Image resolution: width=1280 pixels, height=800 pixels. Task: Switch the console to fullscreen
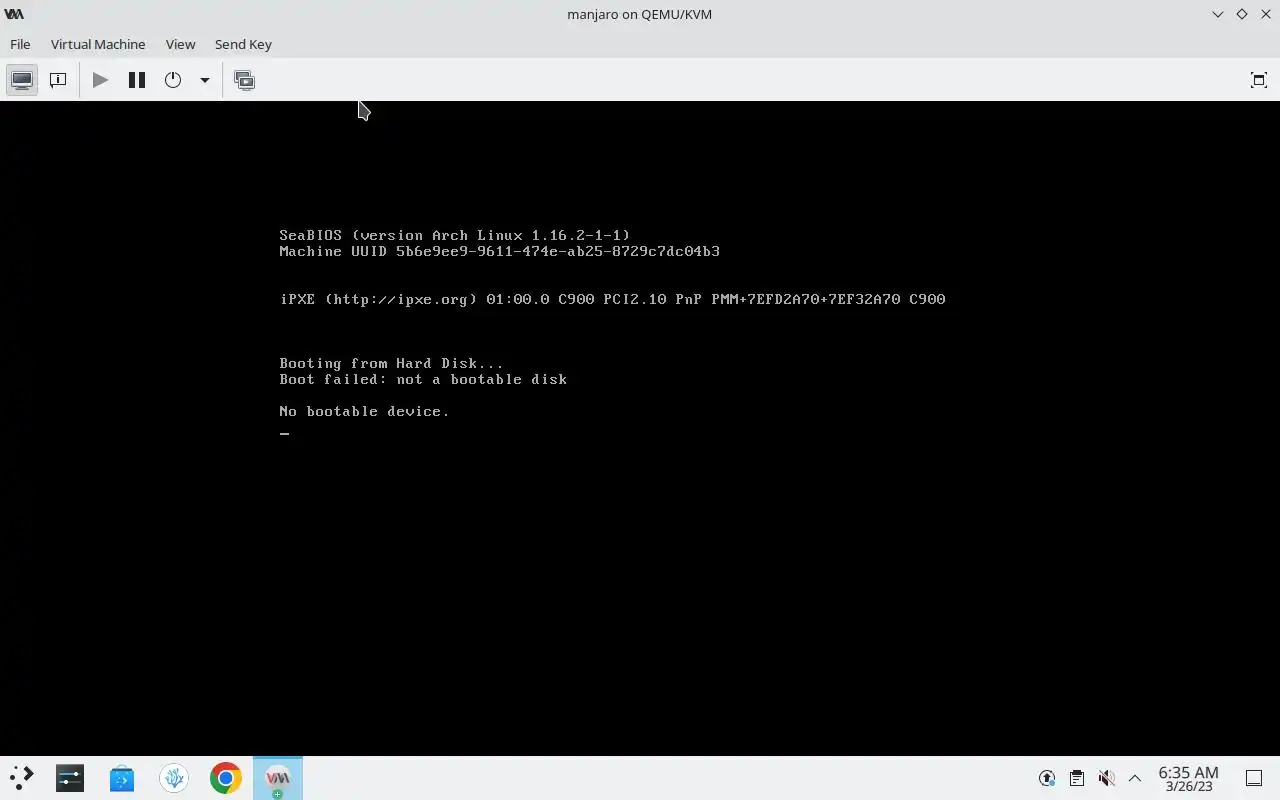tap(1259, 80)
